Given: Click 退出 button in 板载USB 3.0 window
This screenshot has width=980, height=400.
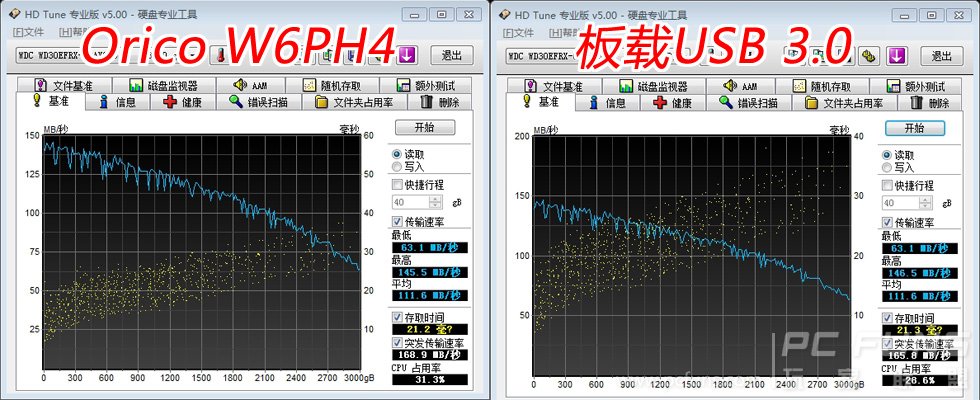Looking at the screenshot, I should click(942, 55).
